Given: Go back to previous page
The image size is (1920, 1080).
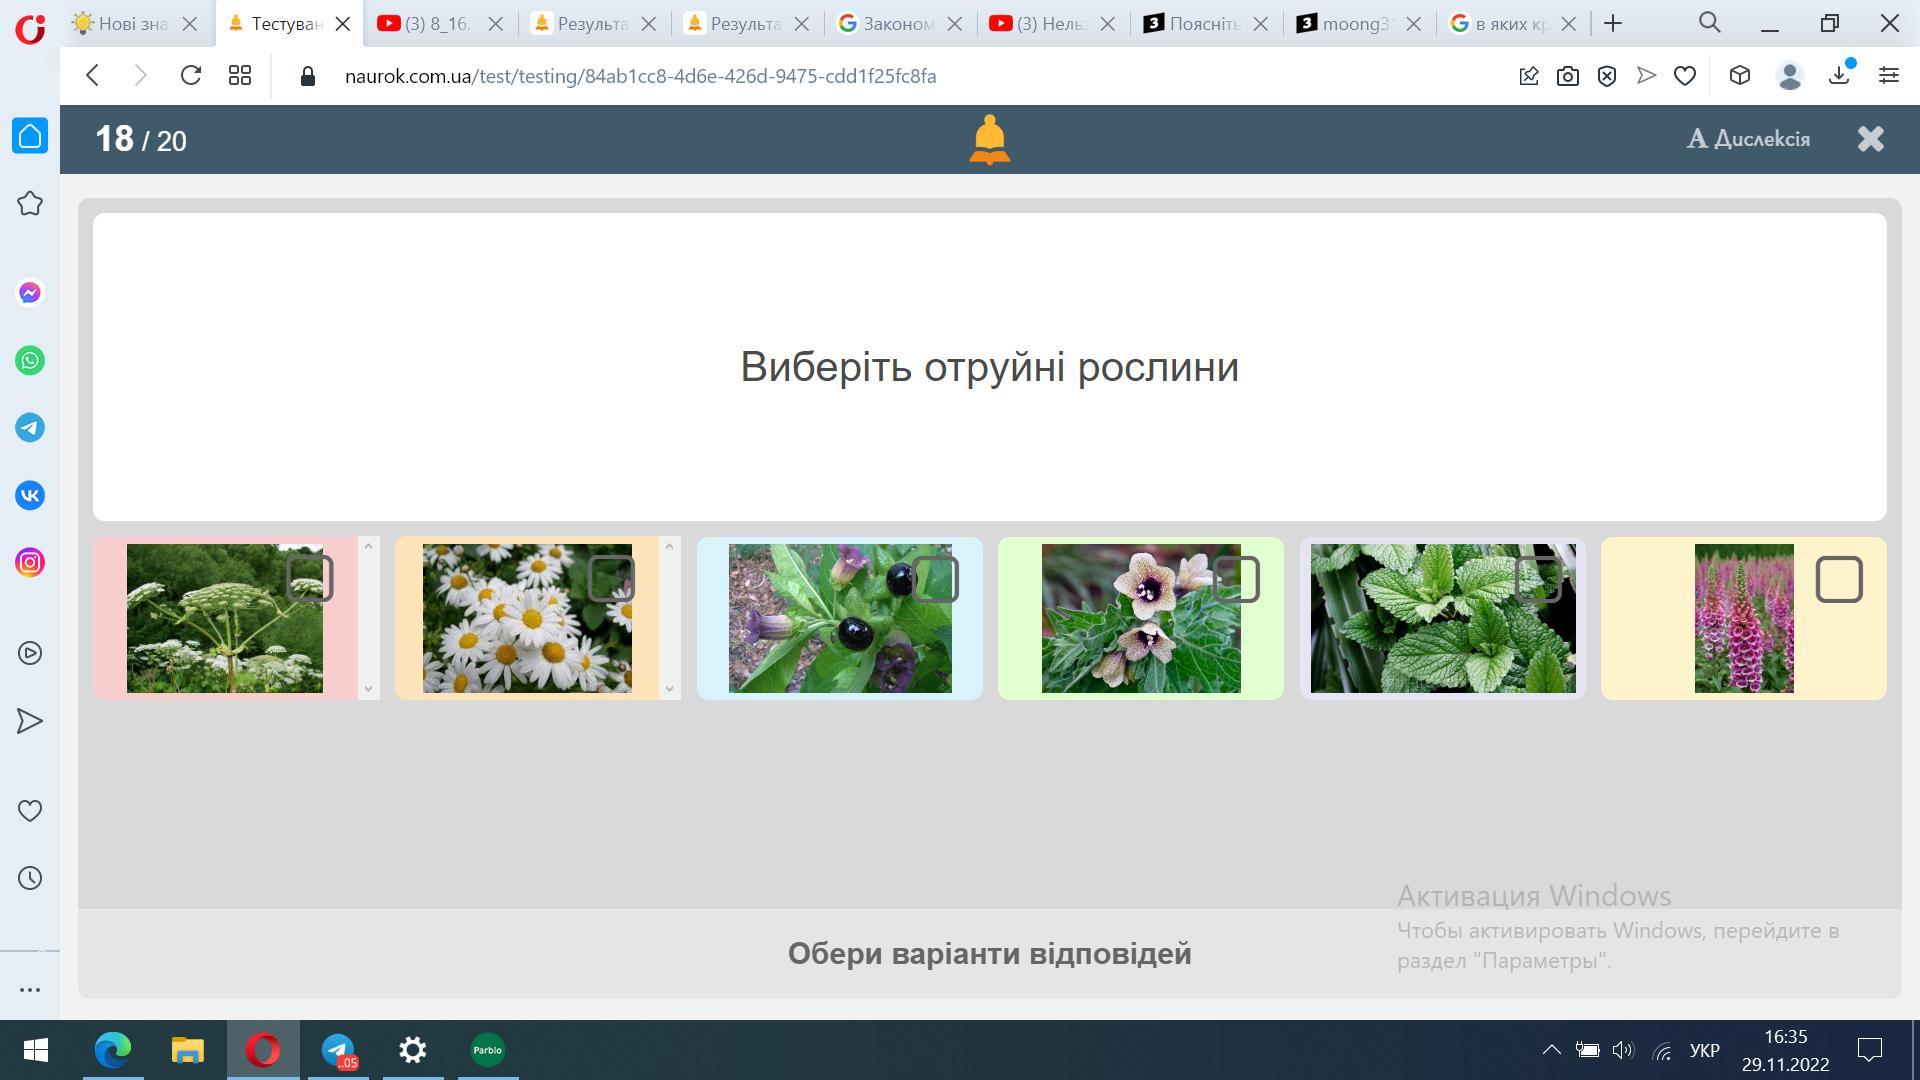Looking at the screenshot, I should coord(92,76).
